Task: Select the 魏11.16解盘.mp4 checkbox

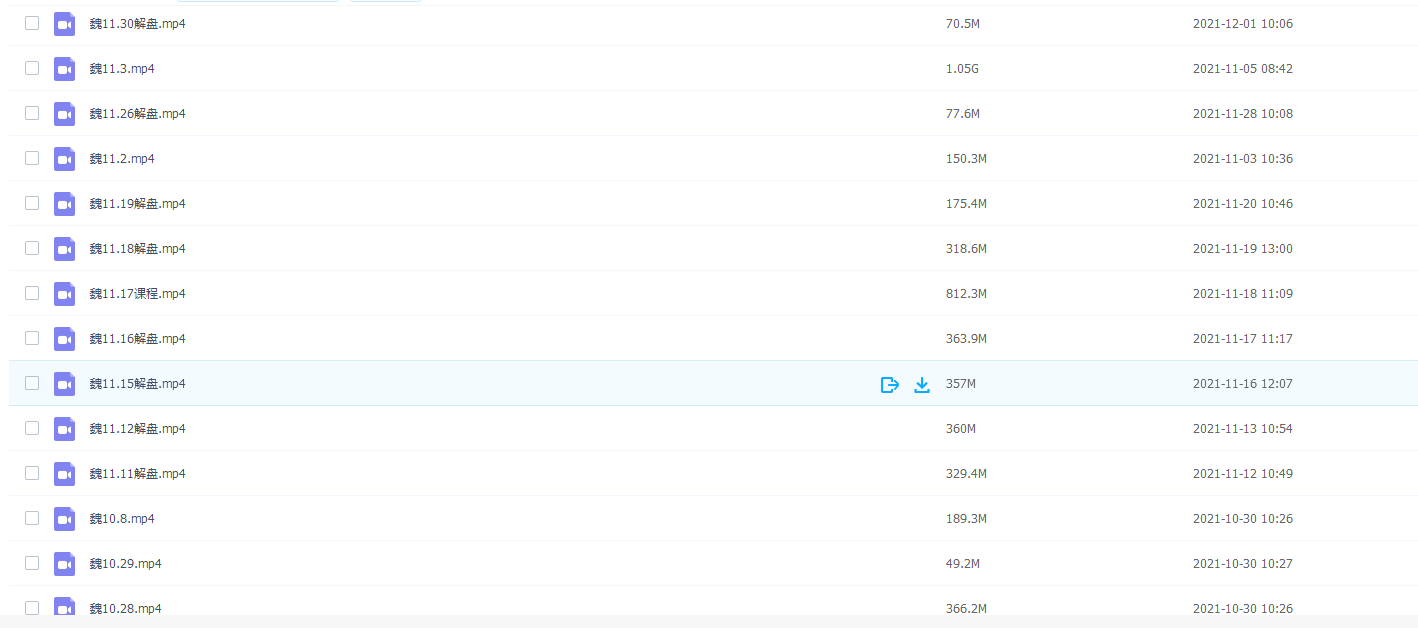Action: 32,338
